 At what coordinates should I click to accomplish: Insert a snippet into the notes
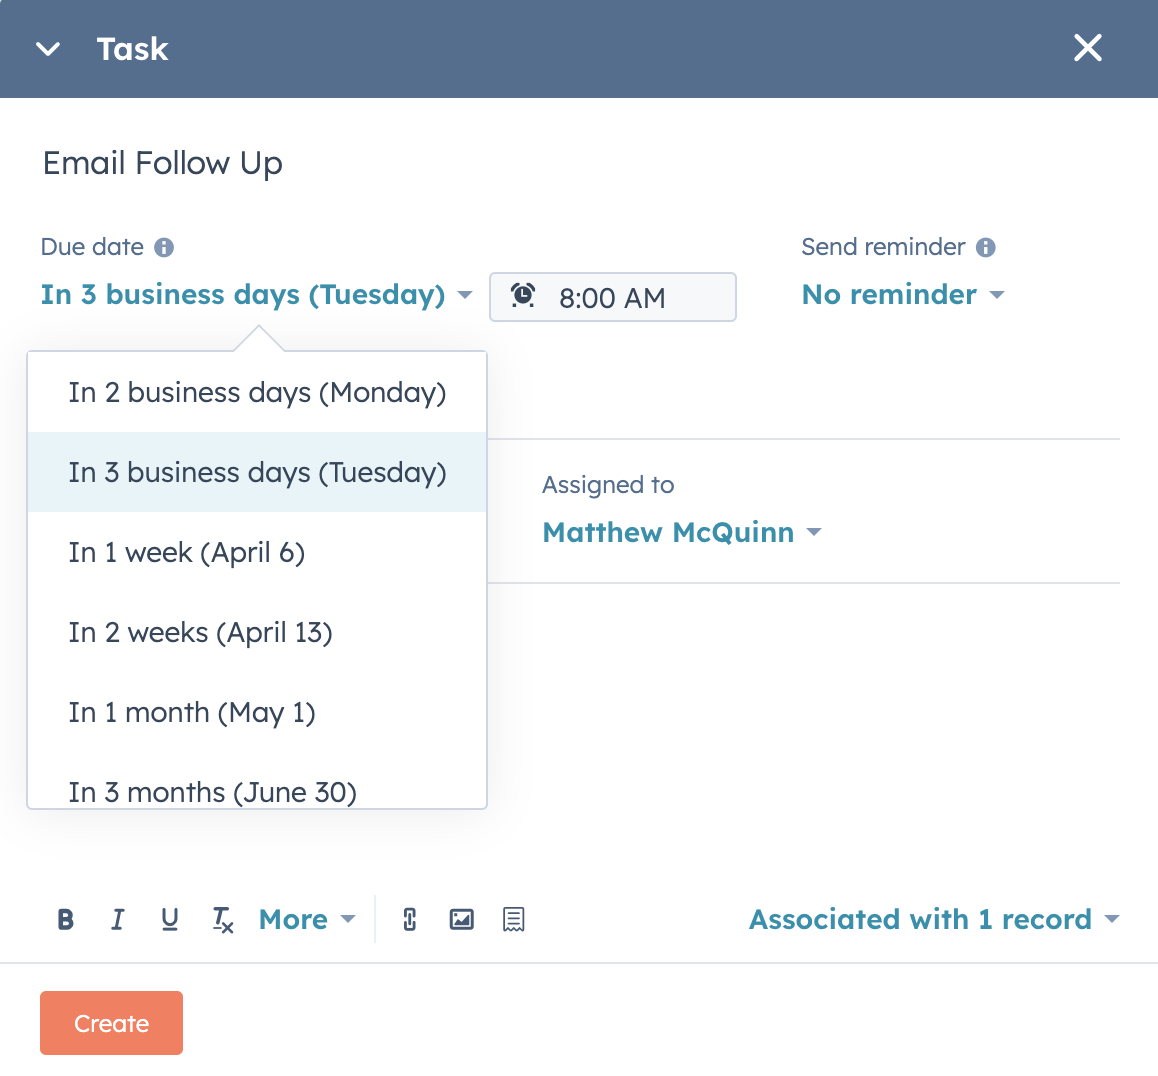[513, 919]
